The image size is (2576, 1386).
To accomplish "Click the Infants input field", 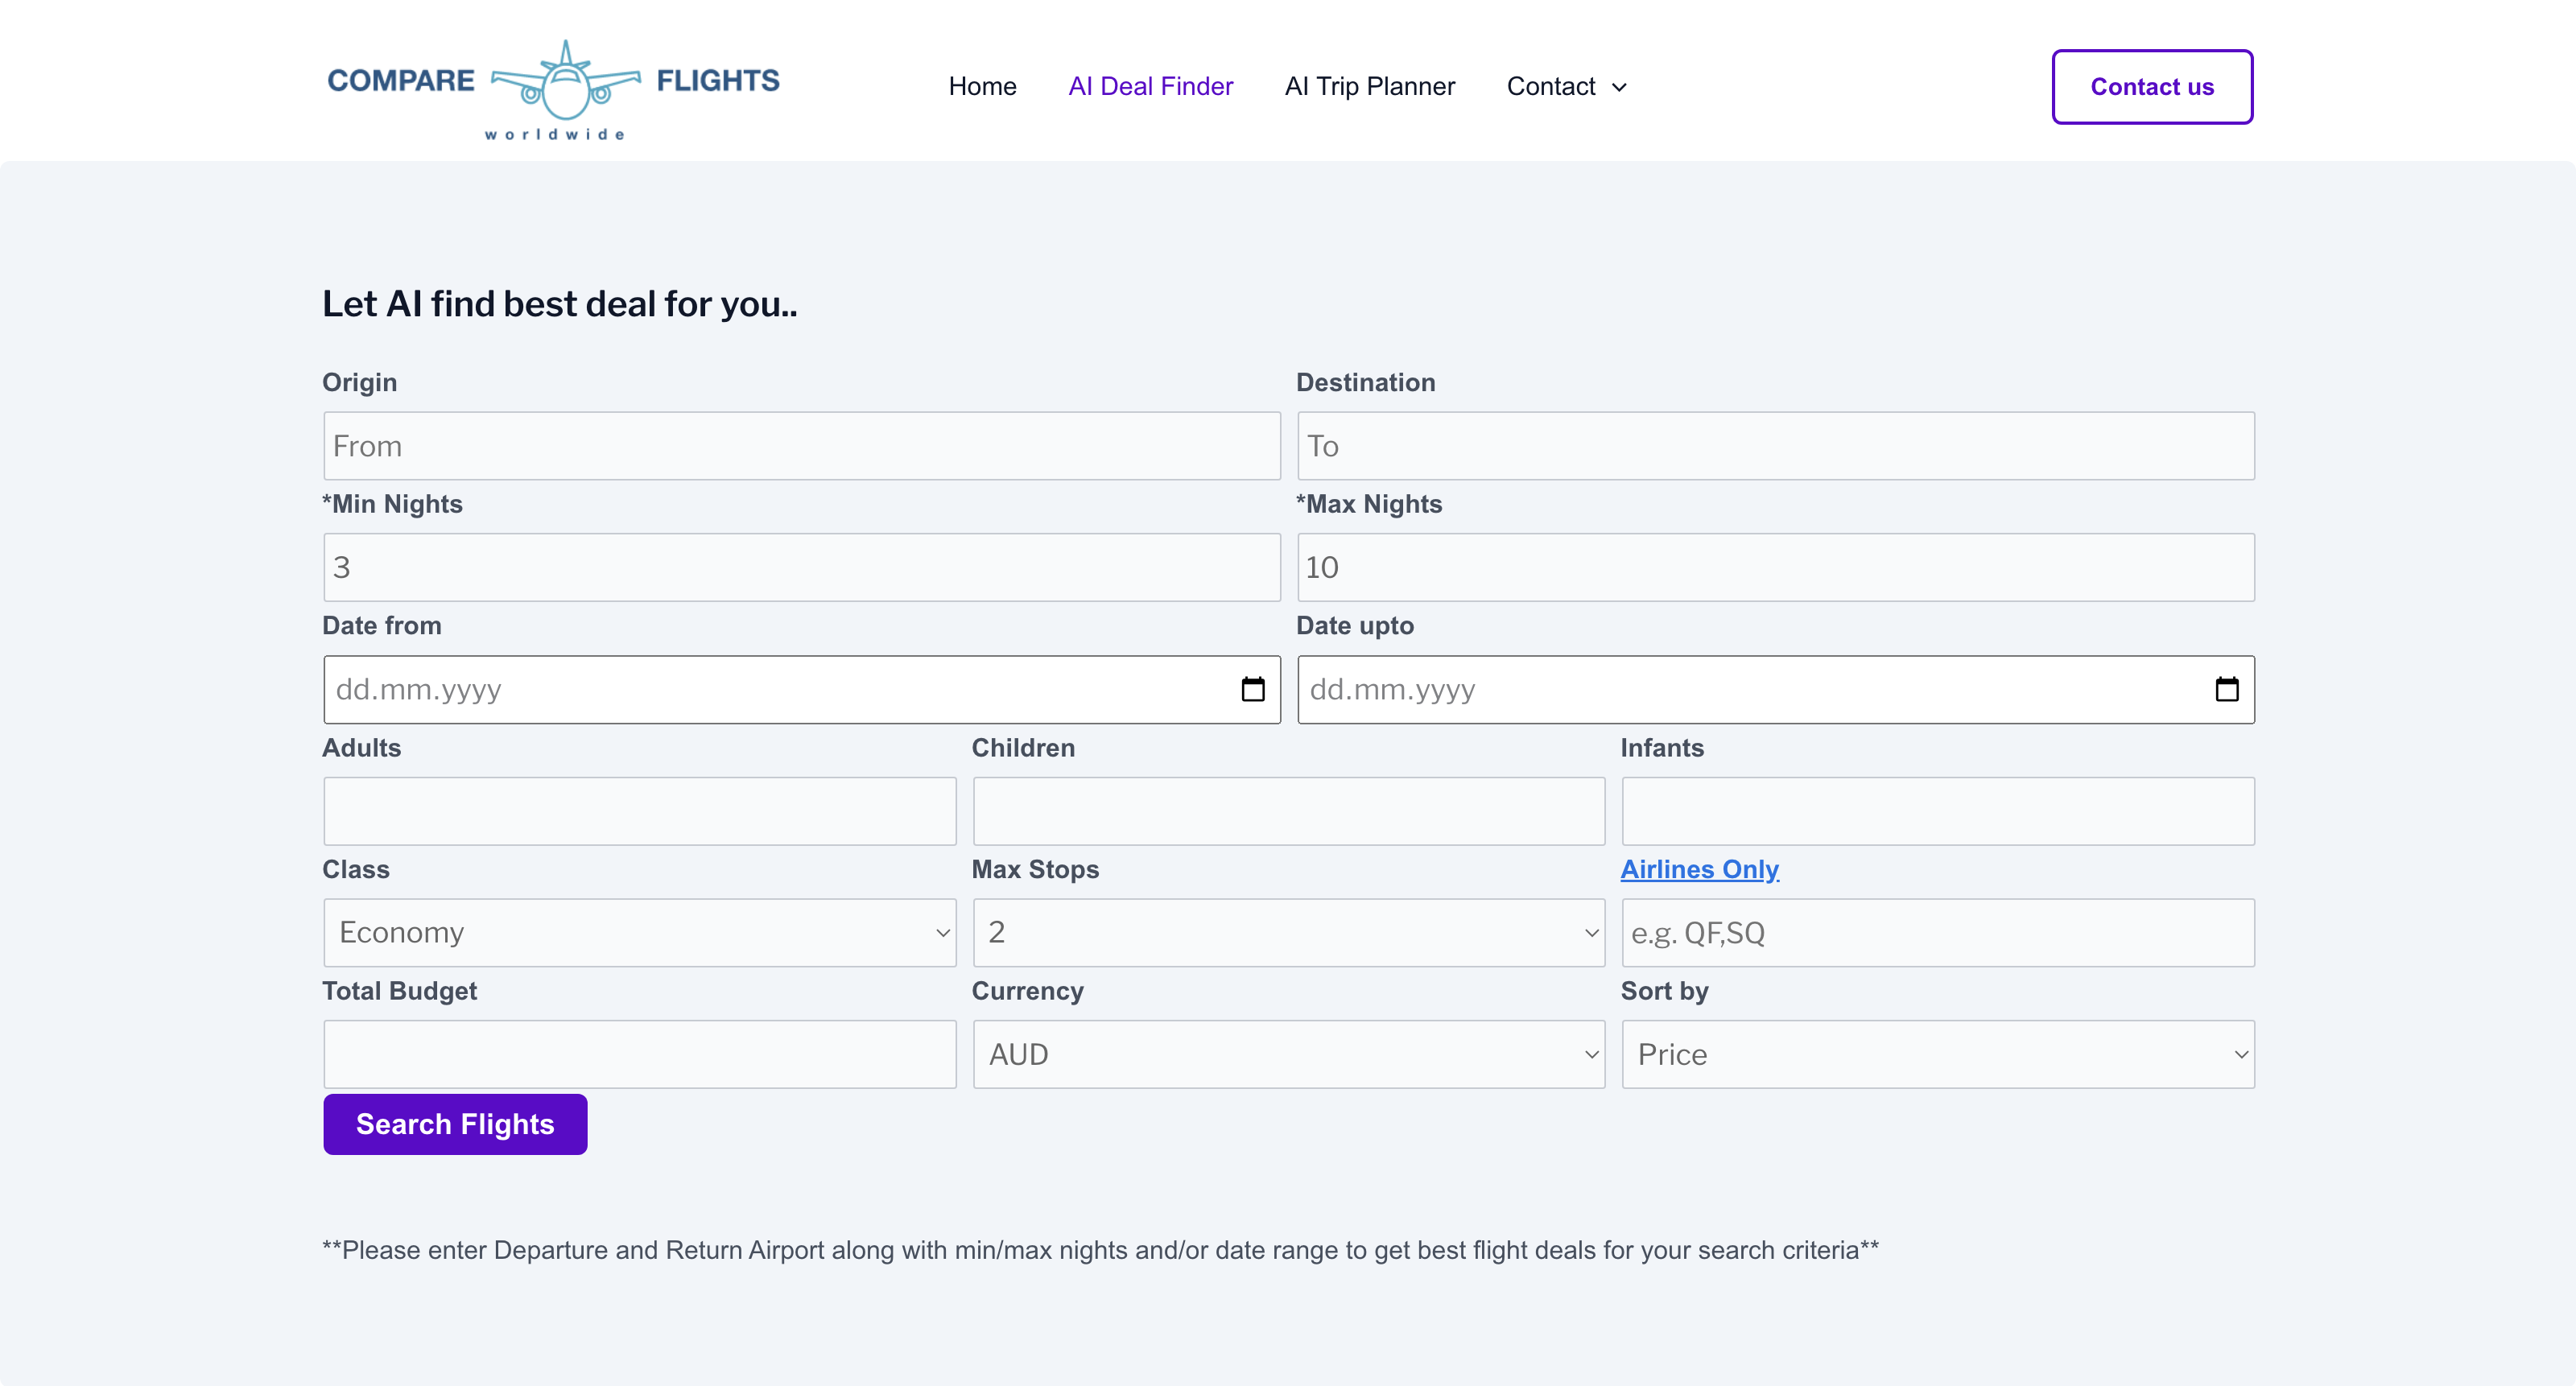I will coord(1937,811).
